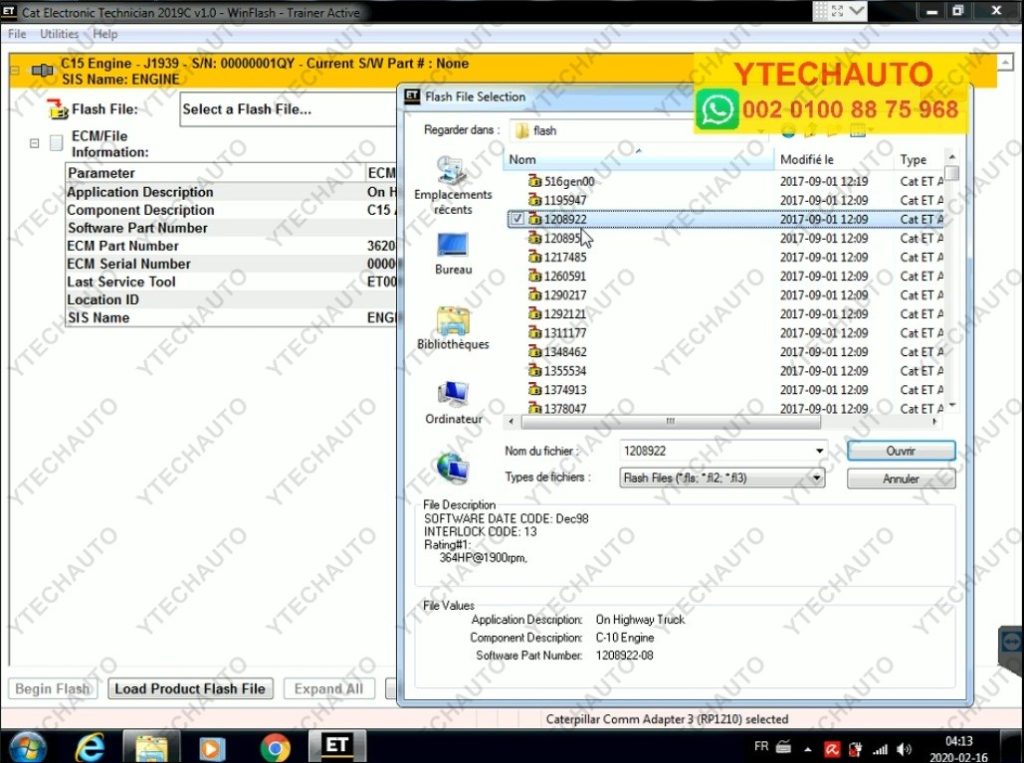Open Ordinateur in the places bar

[453, 403]
